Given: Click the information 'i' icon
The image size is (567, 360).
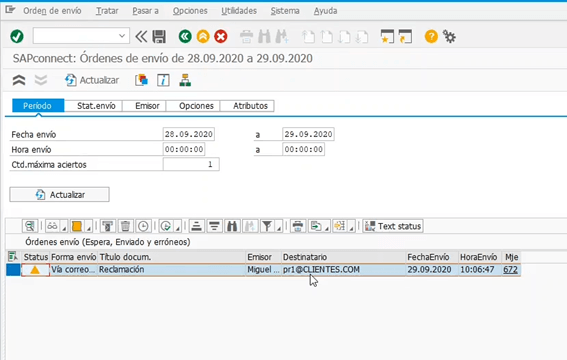Looking at the screenshot, I should (x=163, y=80).
